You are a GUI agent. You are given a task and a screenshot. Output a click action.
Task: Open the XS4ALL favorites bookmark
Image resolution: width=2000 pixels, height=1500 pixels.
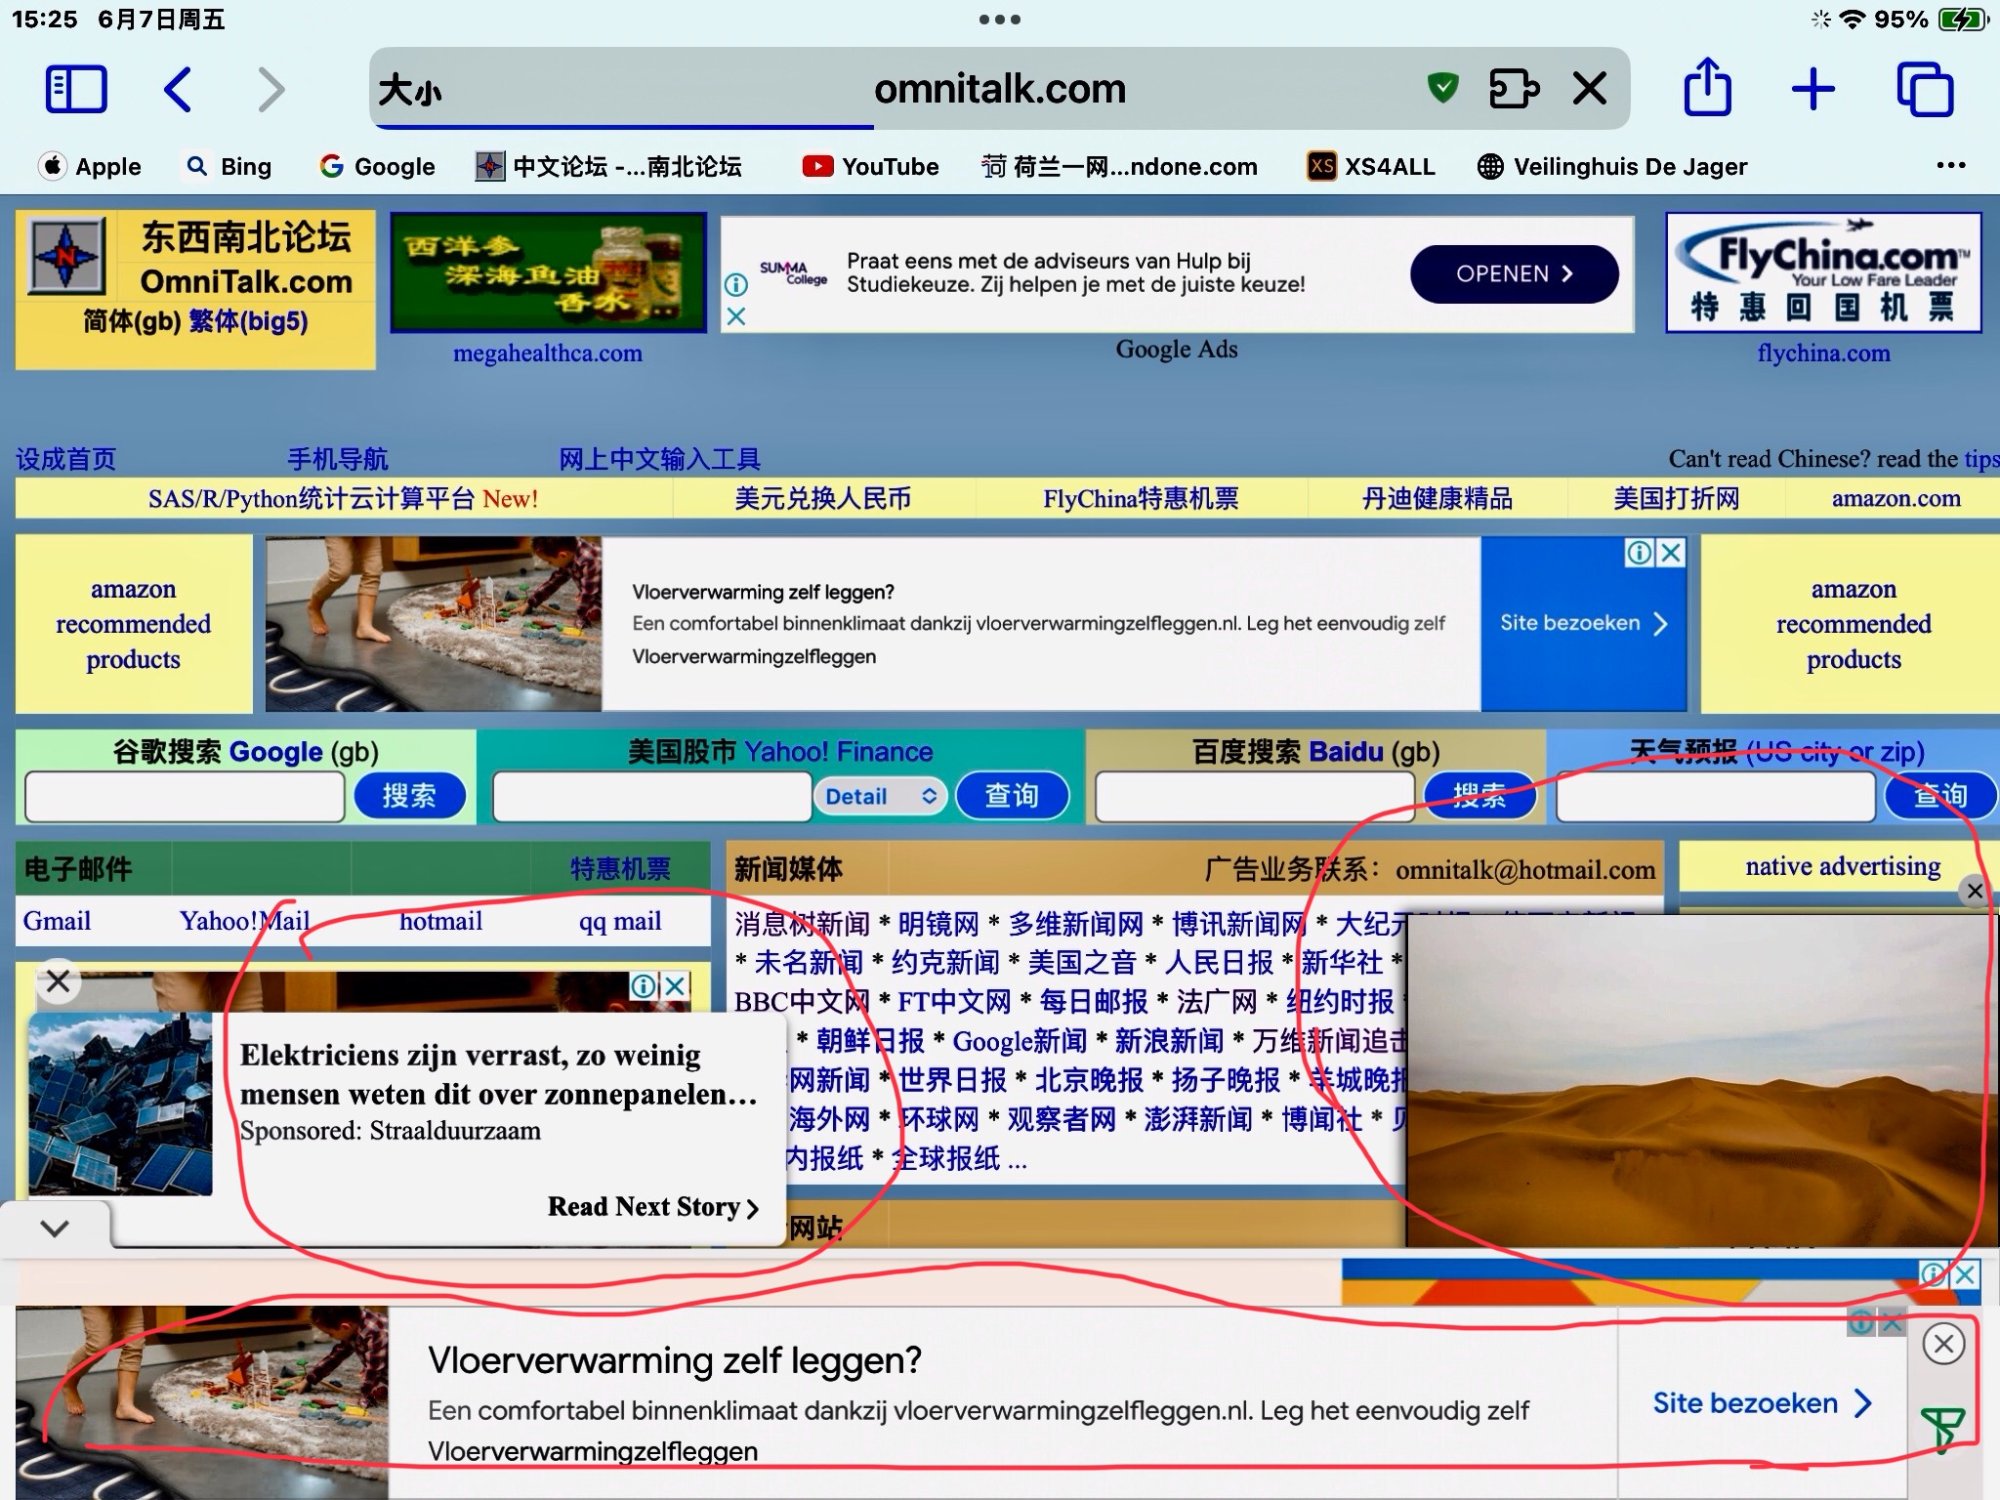pos(1372,166)
